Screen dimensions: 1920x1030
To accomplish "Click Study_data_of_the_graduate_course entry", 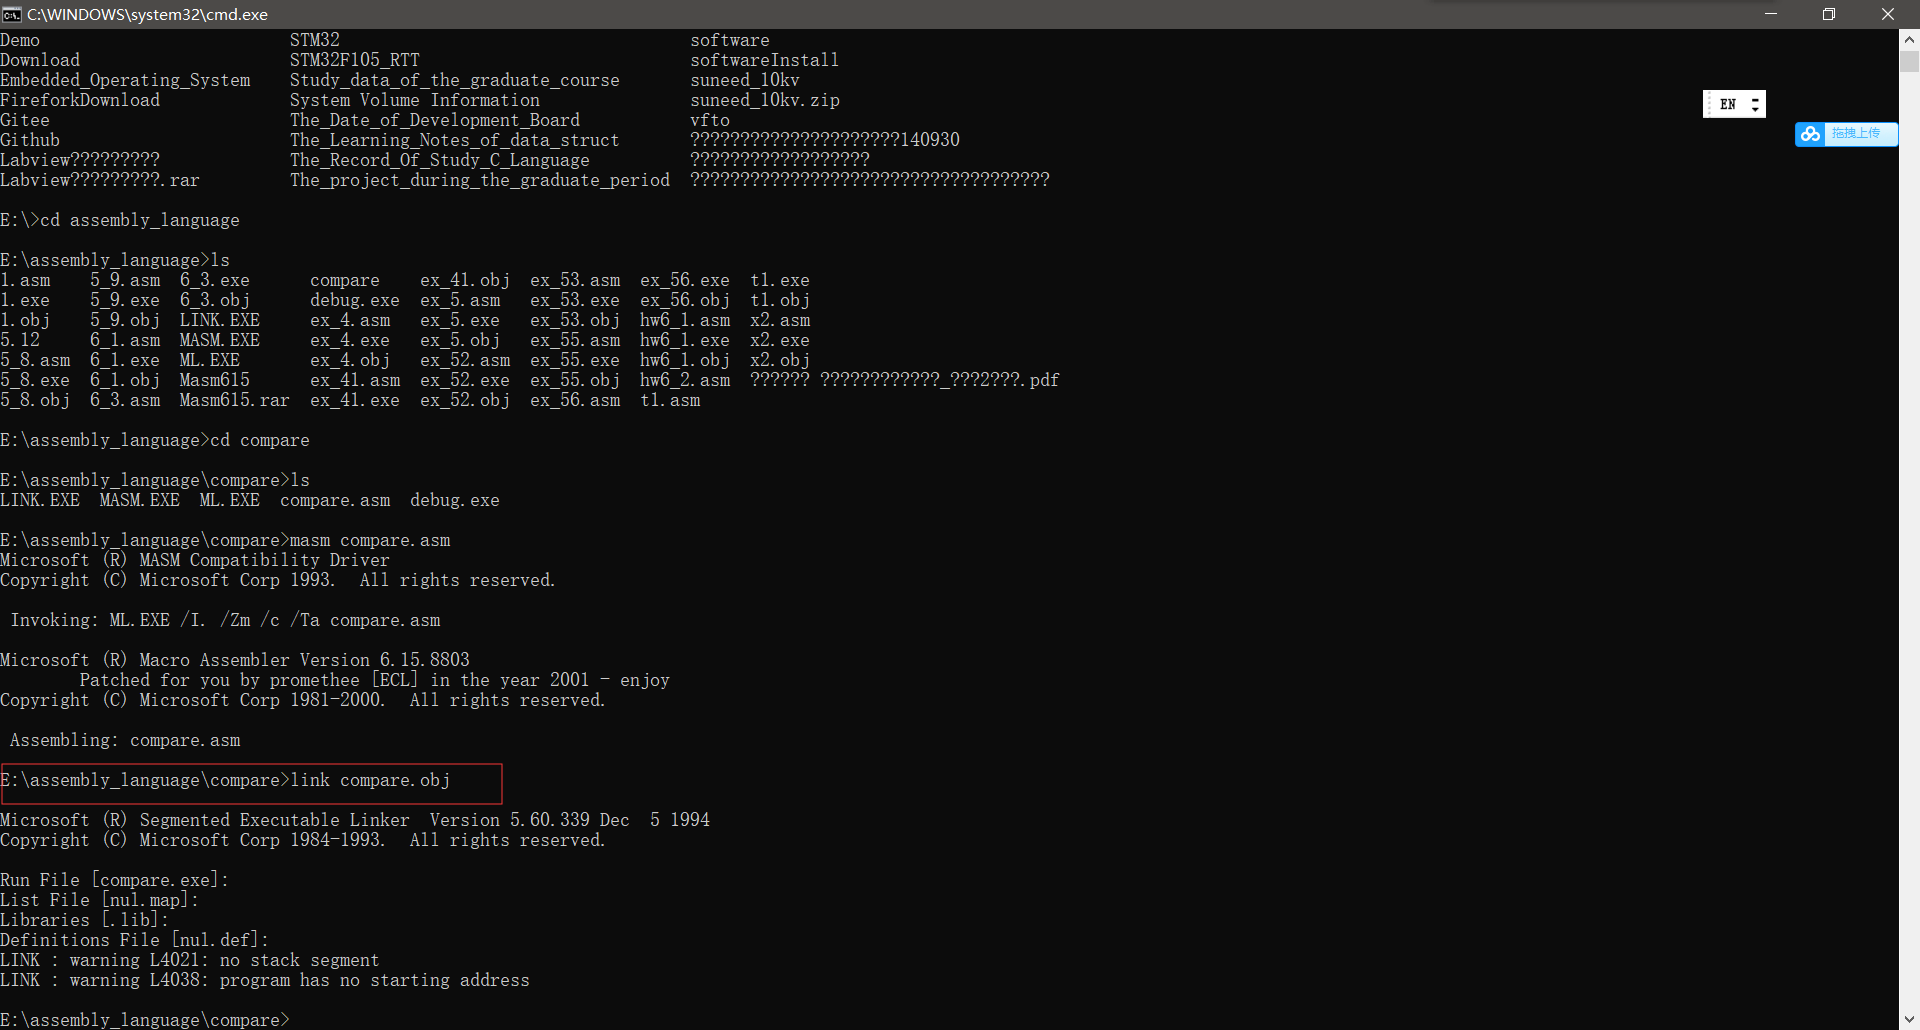I will coord(455,80).
